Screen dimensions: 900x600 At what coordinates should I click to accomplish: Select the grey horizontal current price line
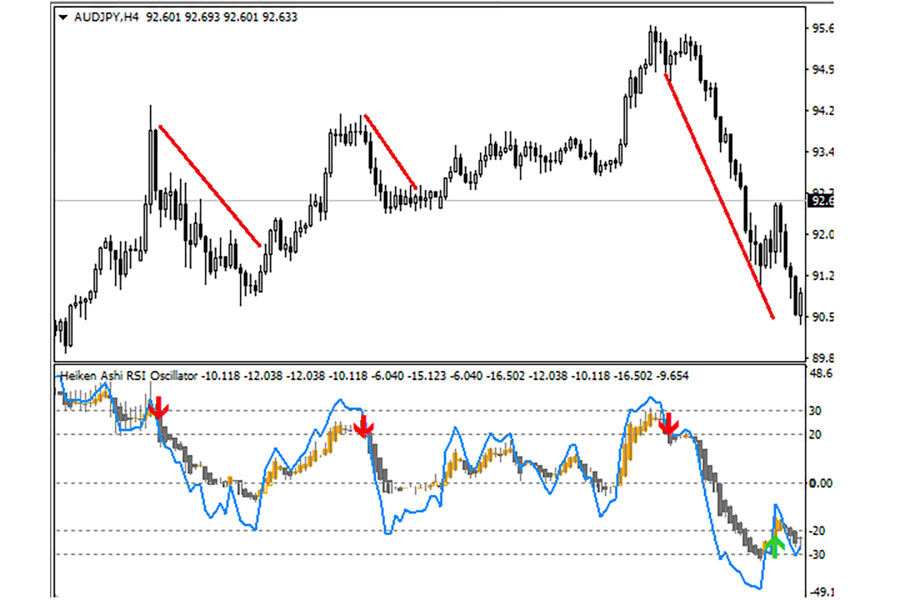(x=500, y=201)
